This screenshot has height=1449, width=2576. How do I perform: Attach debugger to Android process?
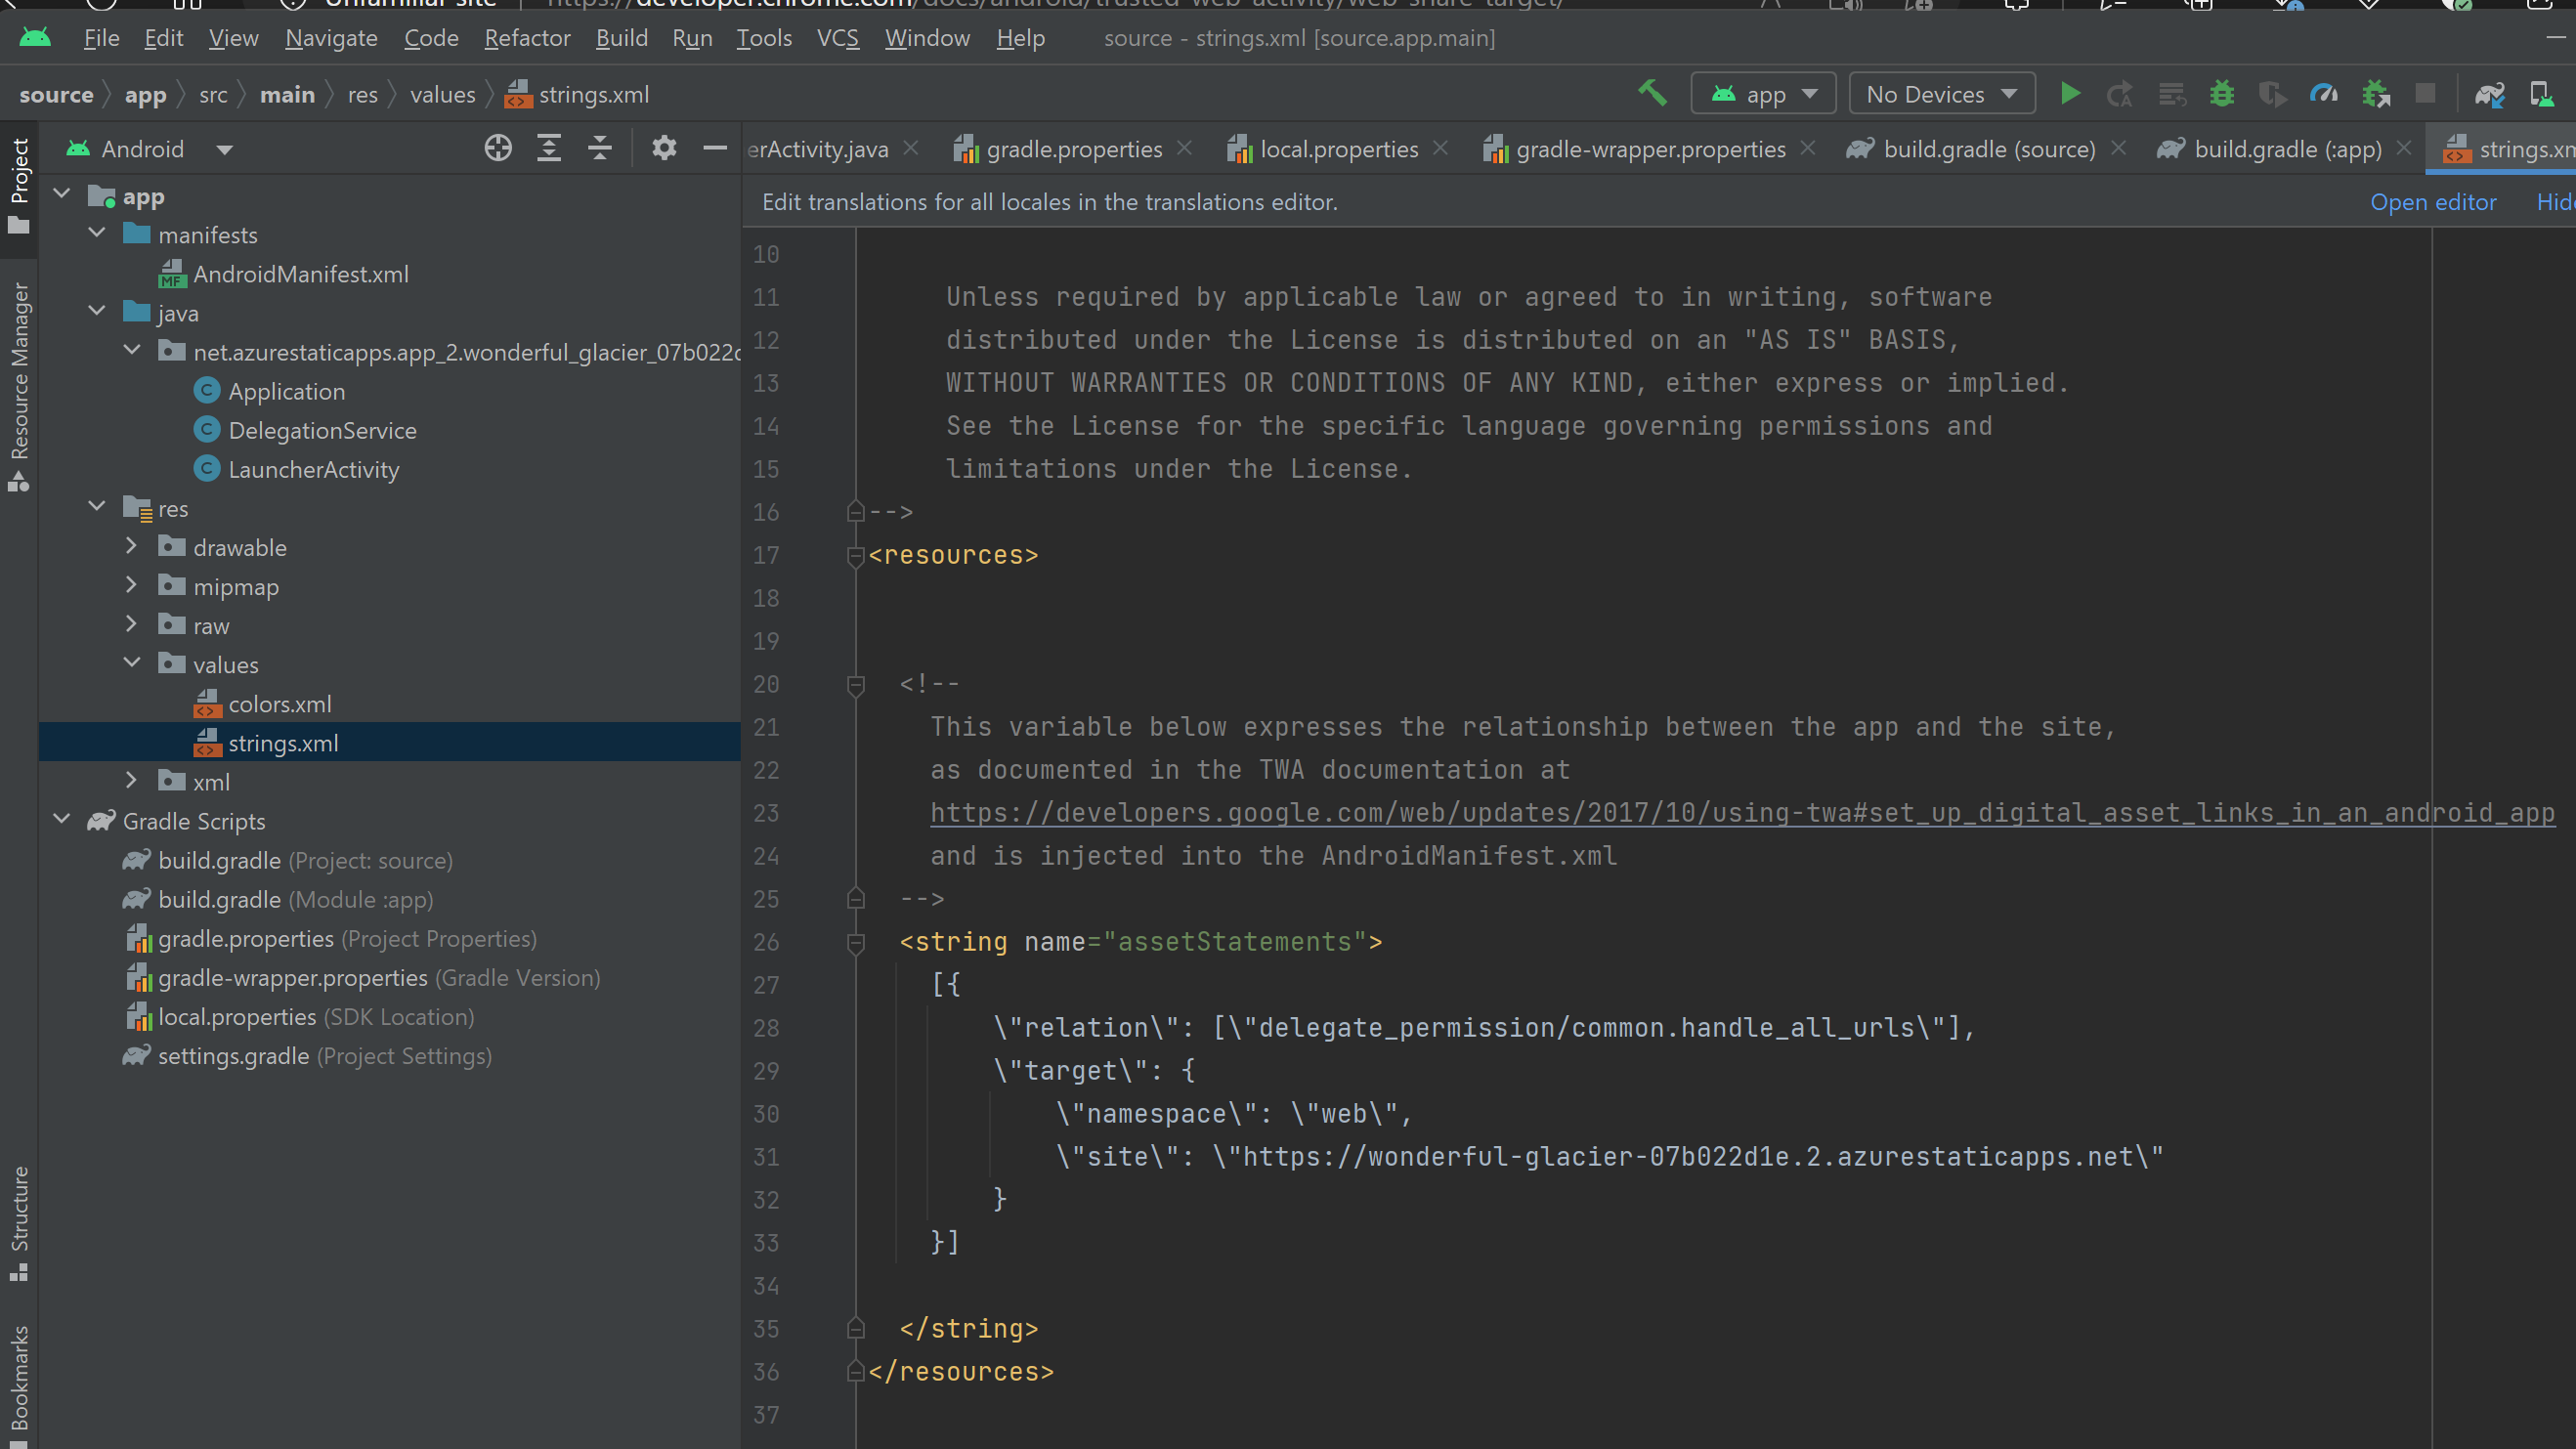coord(2375,93)
